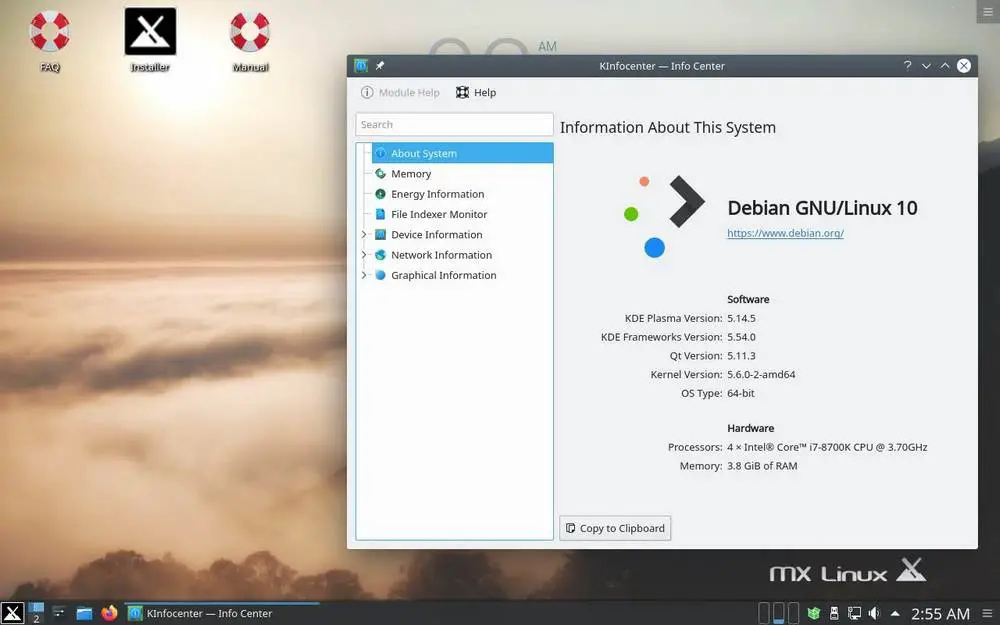Image resolution: width=1000 pixels, height=625 pixels.
Task: Click the KDE Plasma logo image
Action: tap(663, 217)
